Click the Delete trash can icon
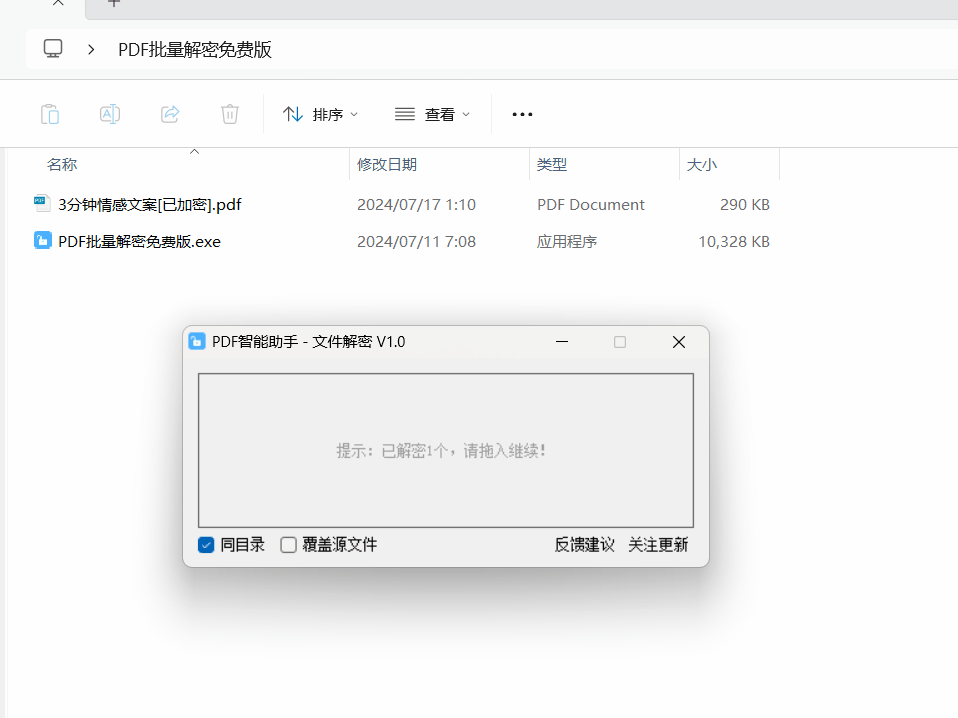 [x=230, y=114]
